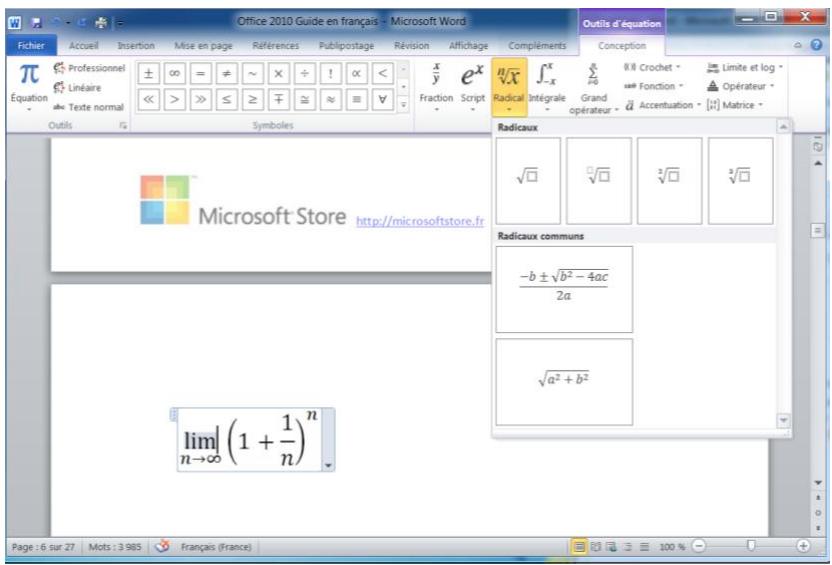Image resolution: width=832 pixels, height=565 pixels.
Task: Open the Script structures dropdown
Action: click(x=472, y=88)
